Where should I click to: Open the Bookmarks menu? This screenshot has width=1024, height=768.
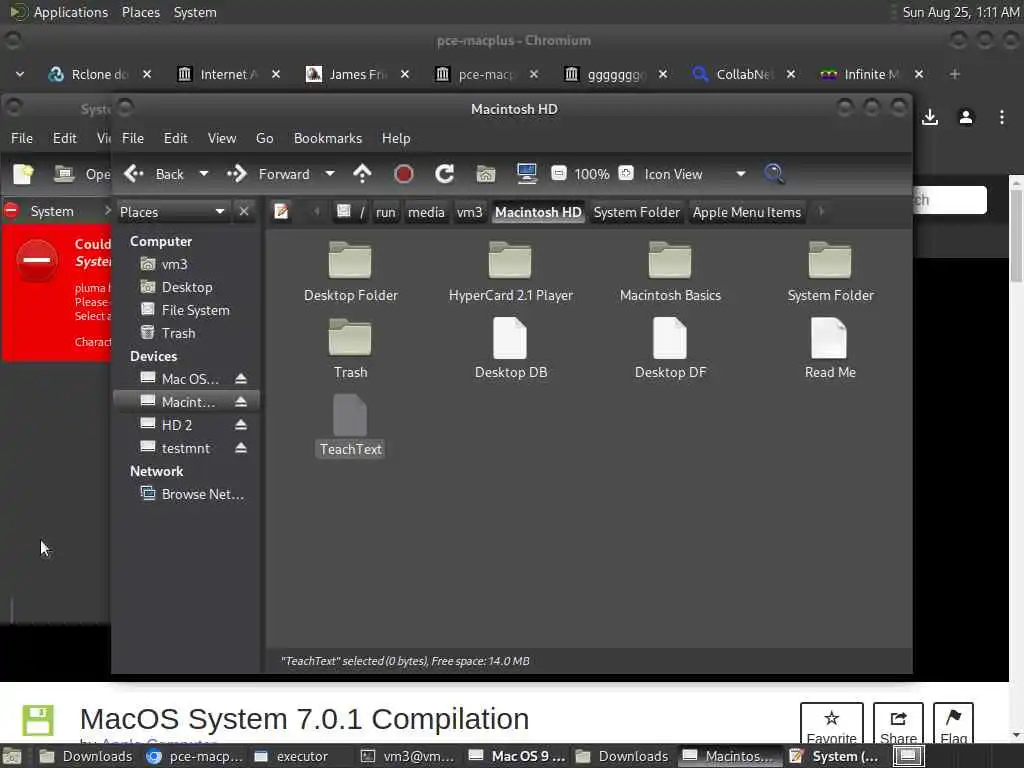(328, 138)
